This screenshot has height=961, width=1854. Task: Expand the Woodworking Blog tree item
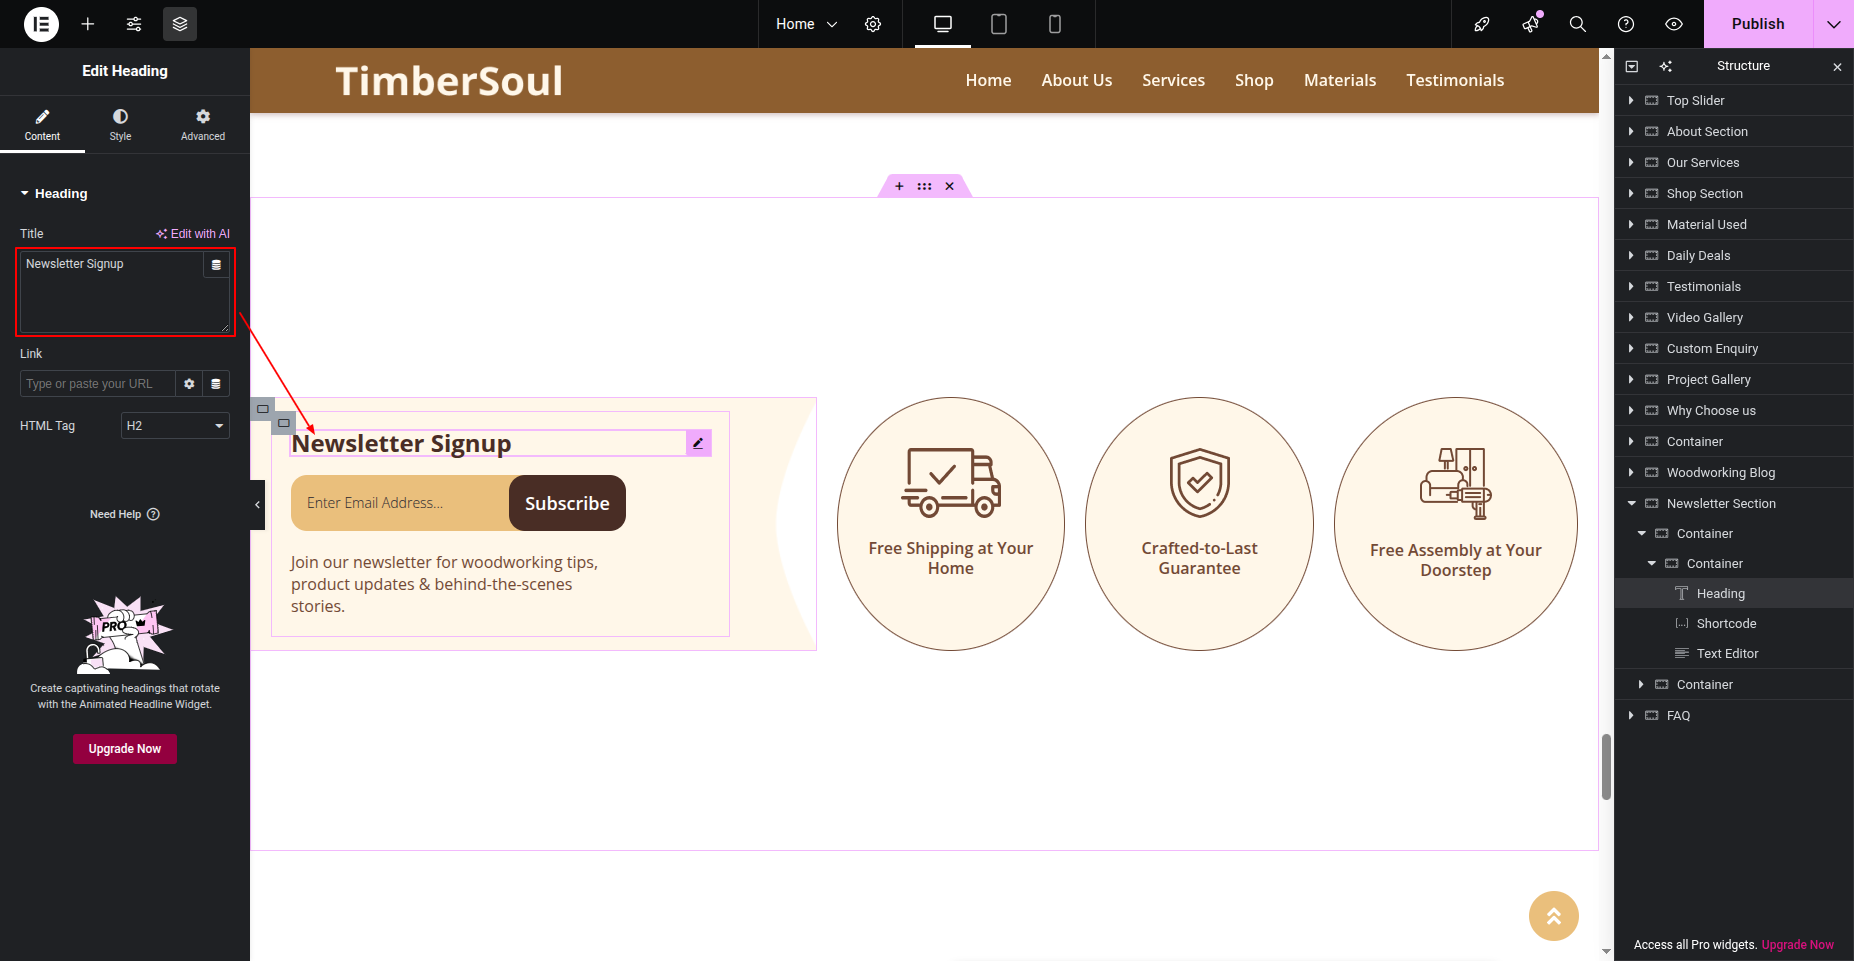[1631, 473]
